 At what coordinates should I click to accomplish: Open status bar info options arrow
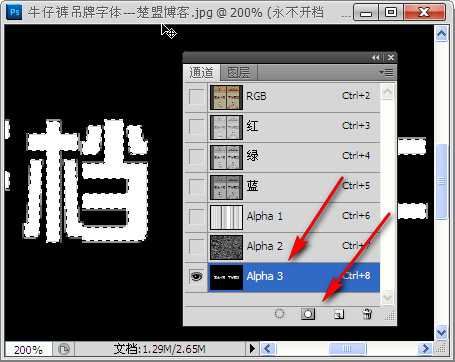pyautogui.click(x=252, y=349)
